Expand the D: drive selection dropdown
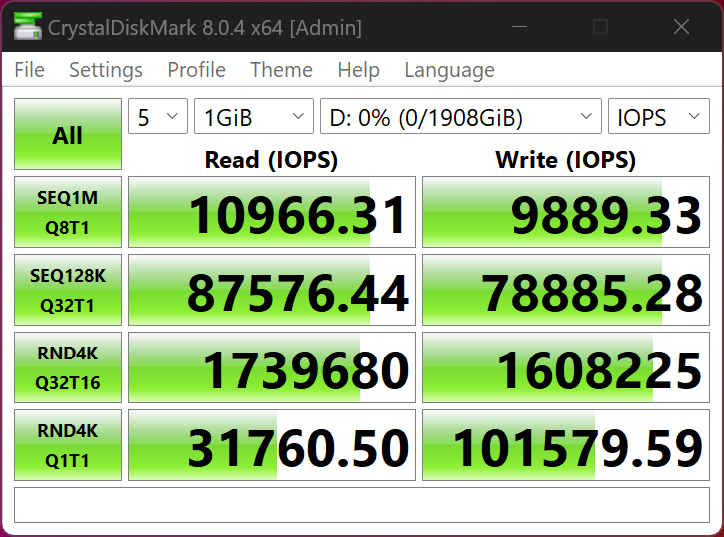This screenshot has width=724, height=537. click(x=461, y=116)
